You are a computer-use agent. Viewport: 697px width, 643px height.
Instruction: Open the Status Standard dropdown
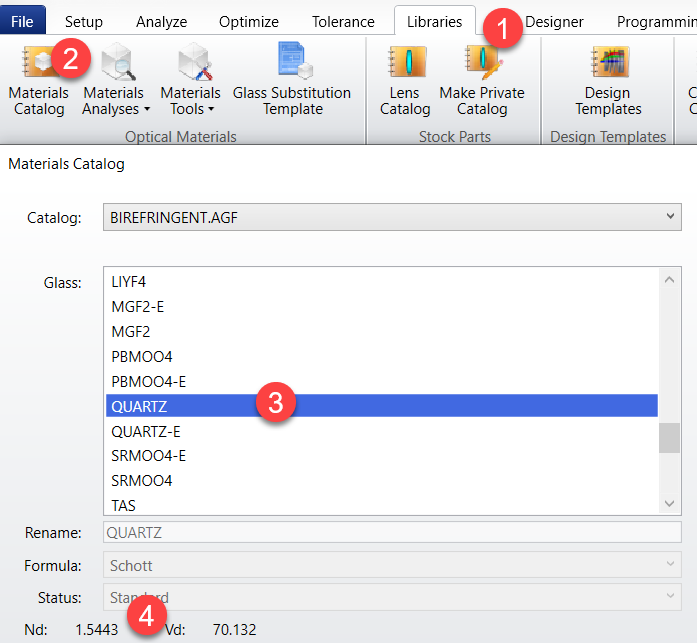click(392, 597)
